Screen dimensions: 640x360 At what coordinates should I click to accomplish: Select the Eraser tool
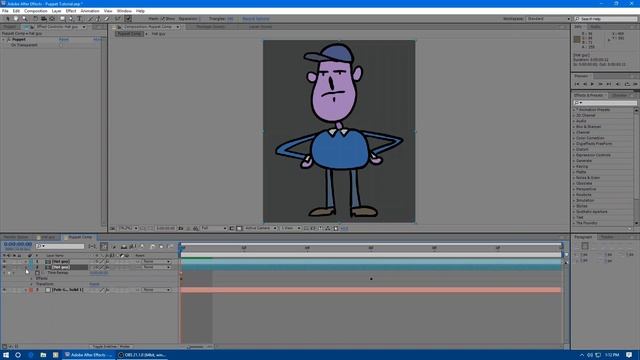point(107,19)
